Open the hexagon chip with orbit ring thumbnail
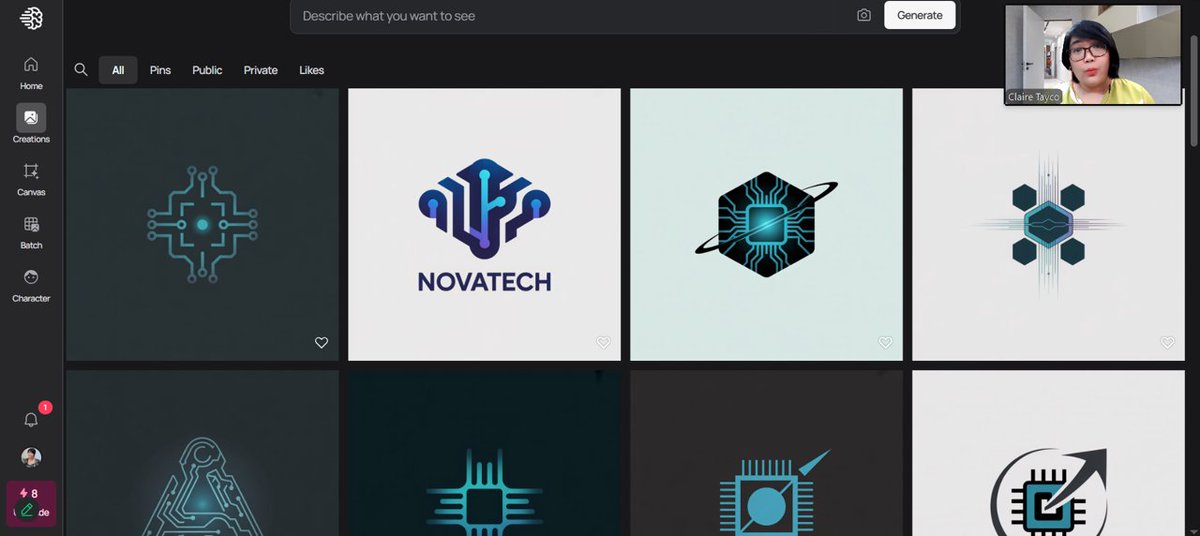This screenshot has height=536, width=1200. tap(766, 224)
